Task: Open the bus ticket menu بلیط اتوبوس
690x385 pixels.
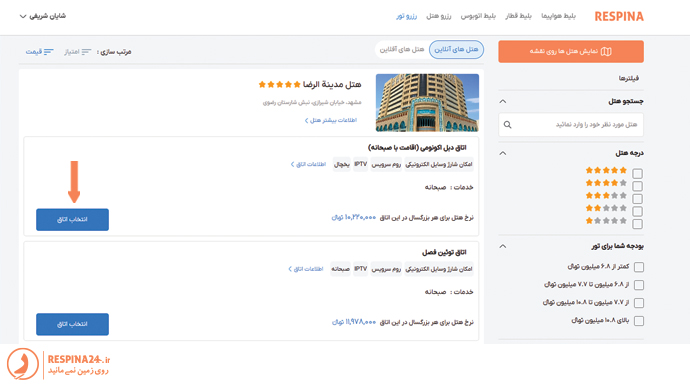Action: click(x=478, y=16)
